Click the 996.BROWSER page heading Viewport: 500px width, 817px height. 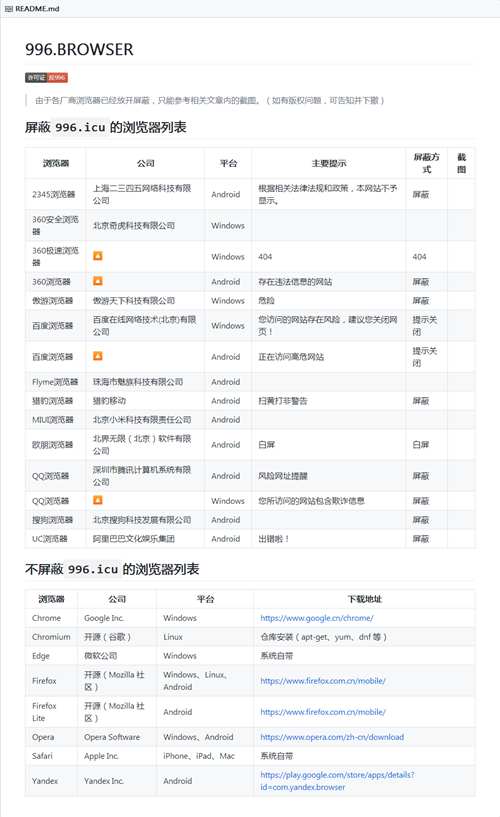tap(79, 49)
